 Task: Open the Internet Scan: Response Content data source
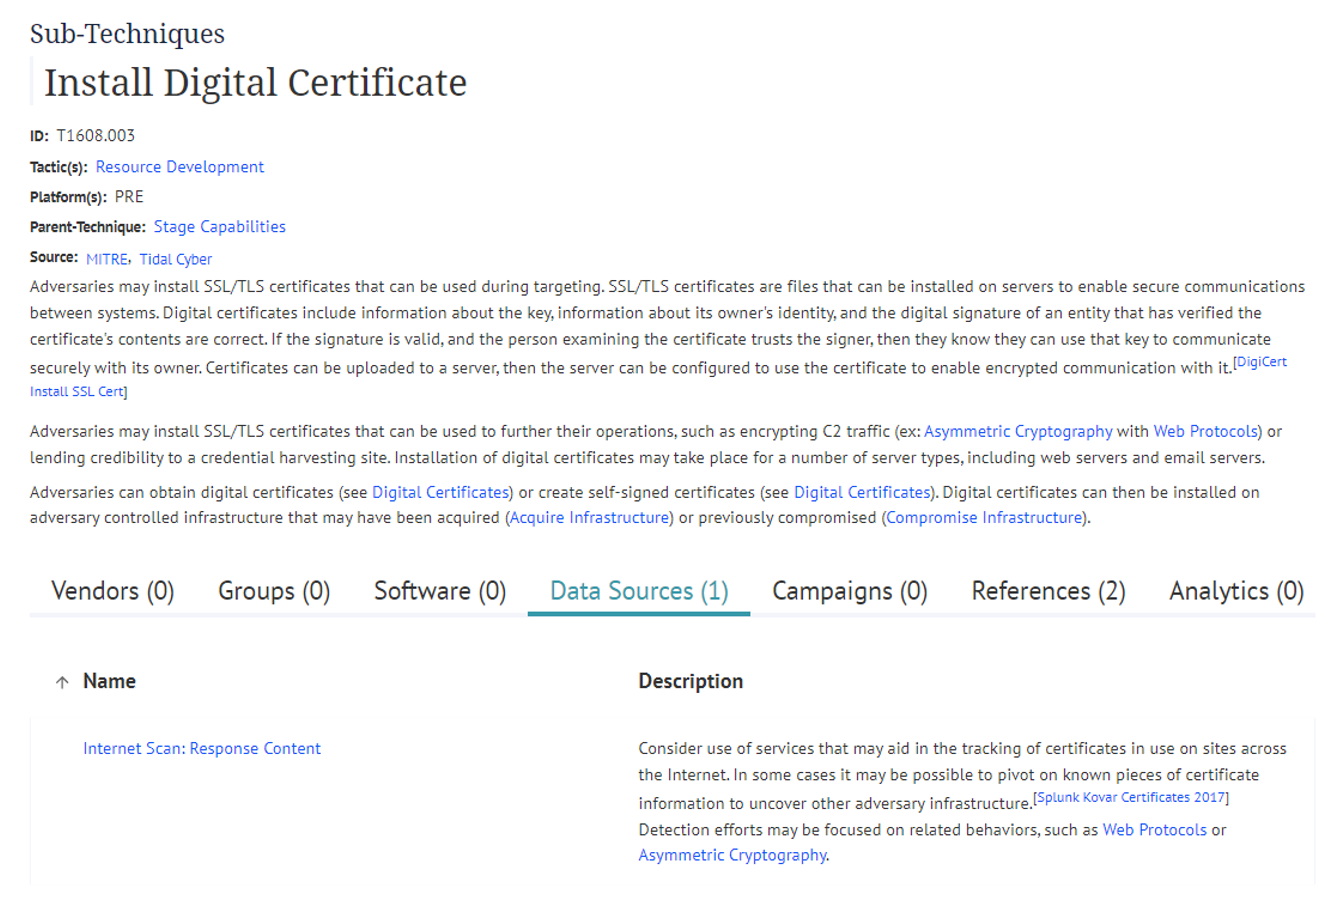[202, 748]
